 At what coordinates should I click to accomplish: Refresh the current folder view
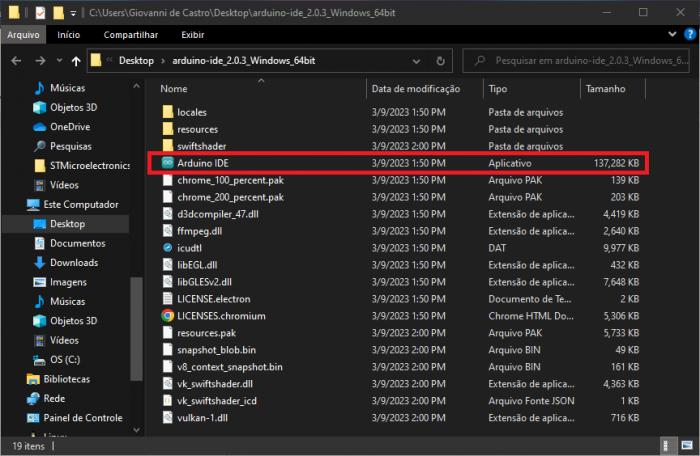click(x=440, y=61)
